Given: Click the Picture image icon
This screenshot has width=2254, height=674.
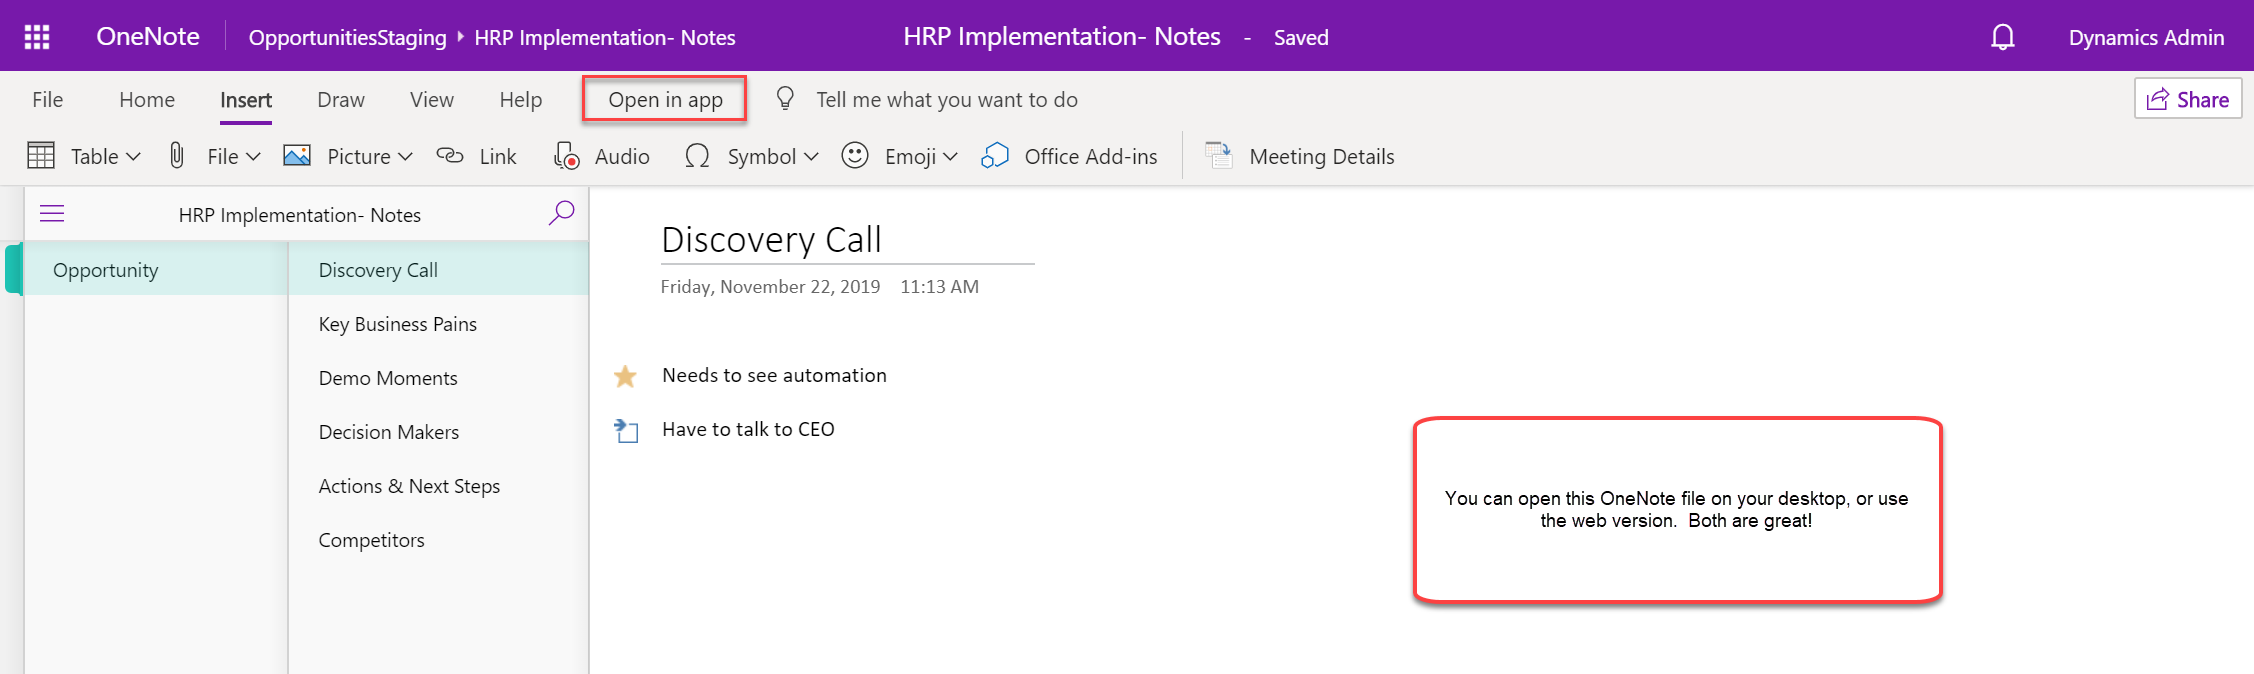Looking at the screenshot, I should click(x=297, y=156).
